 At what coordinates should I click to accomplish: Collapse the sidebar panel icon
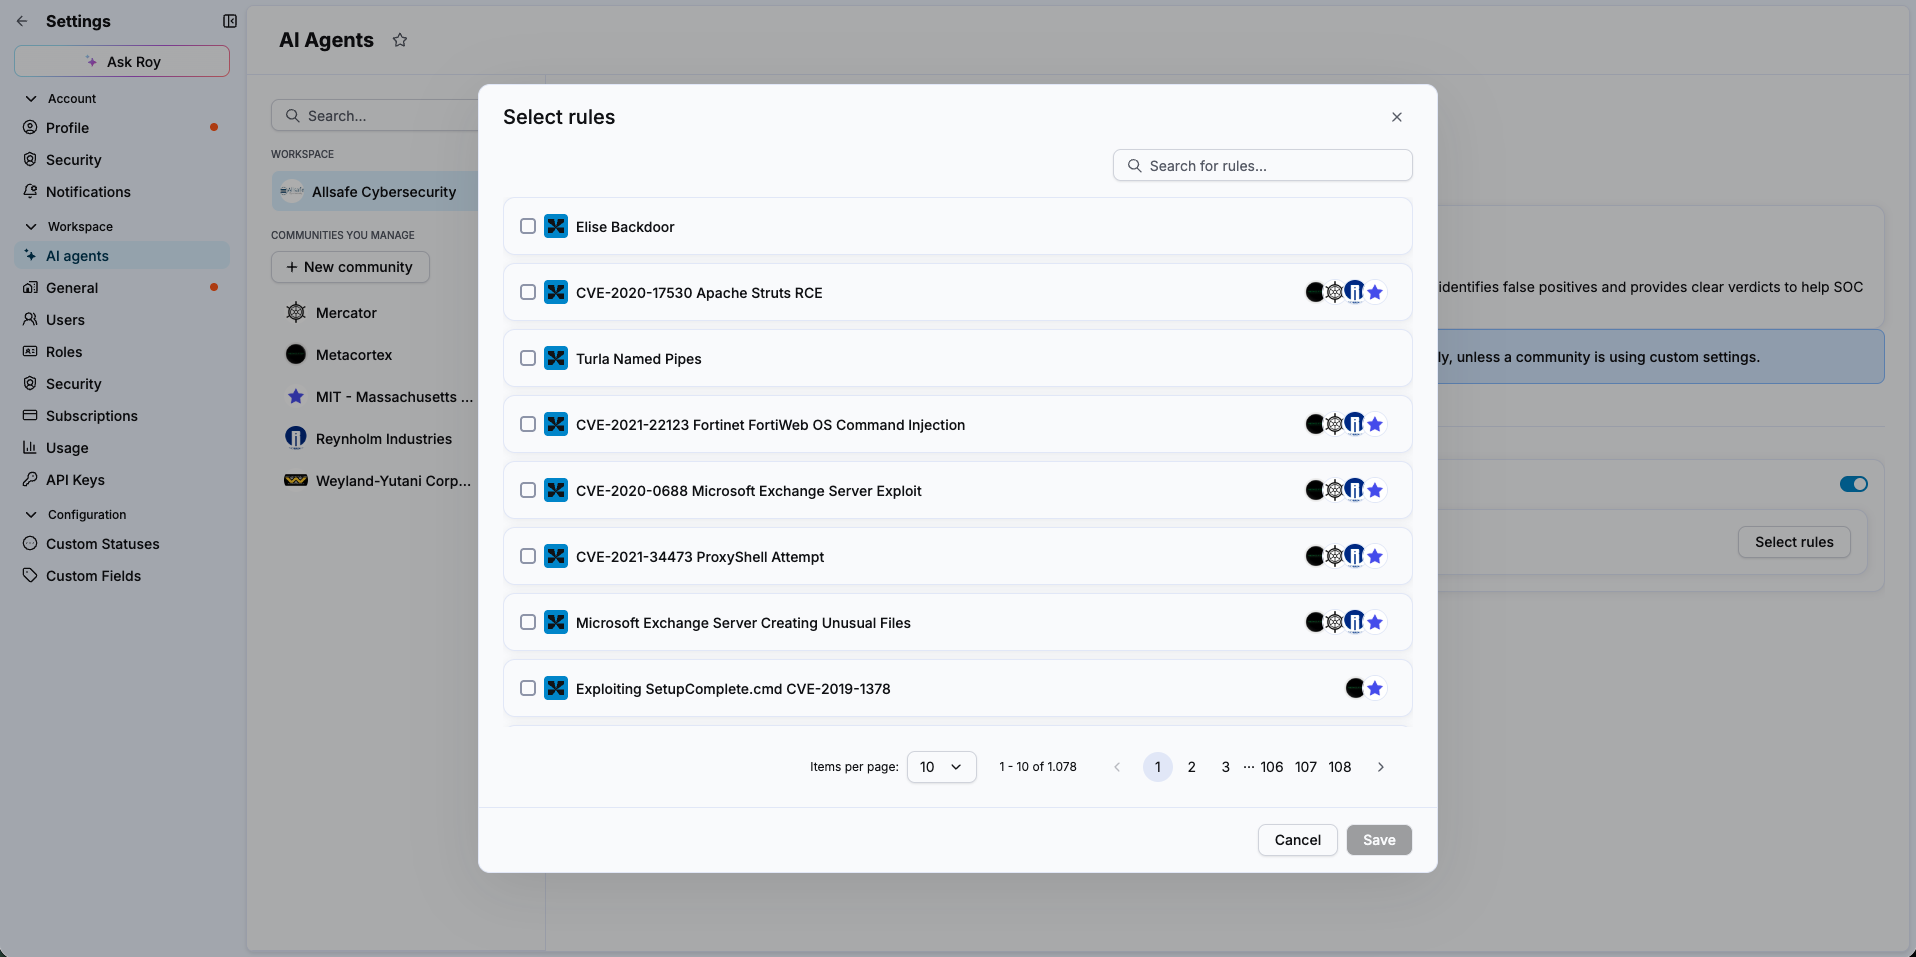pyautogui.click(x=230, y=21)
